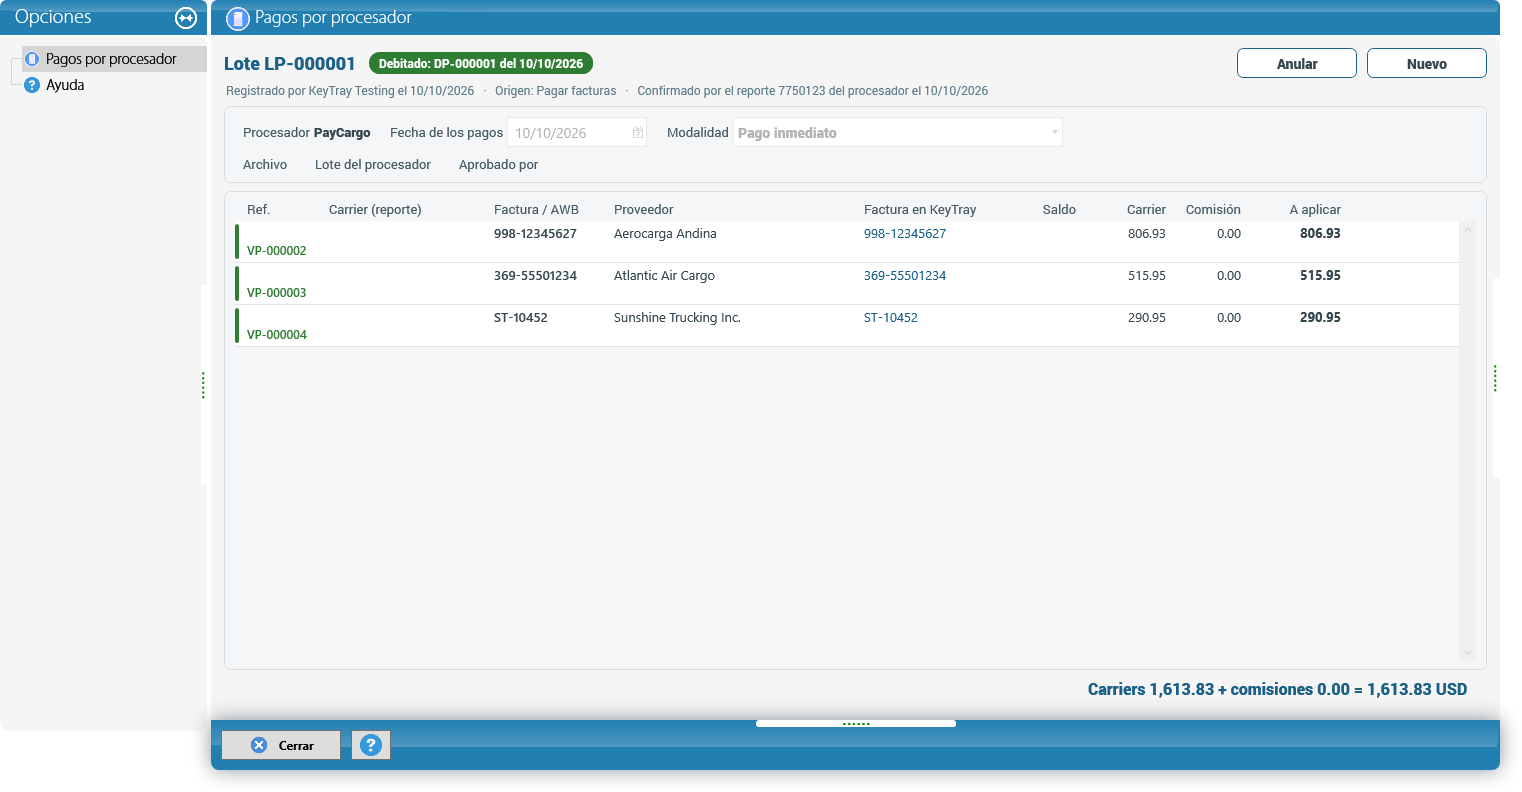Click the Saldo column header

1059,210
